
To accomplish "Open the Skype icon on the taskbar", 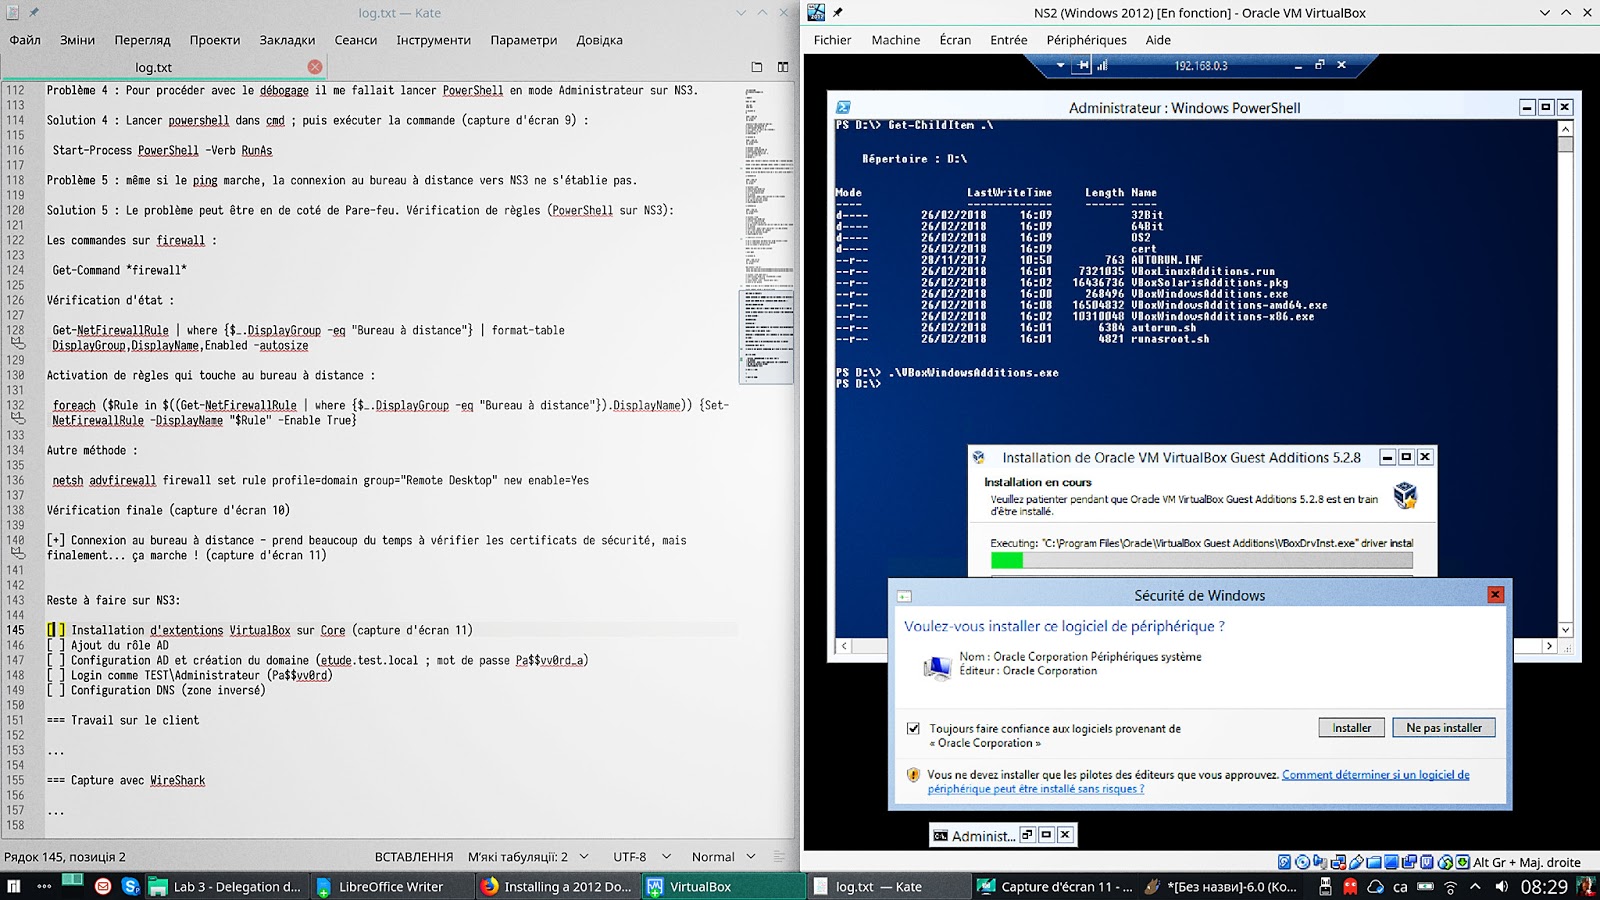I will 131,886.
